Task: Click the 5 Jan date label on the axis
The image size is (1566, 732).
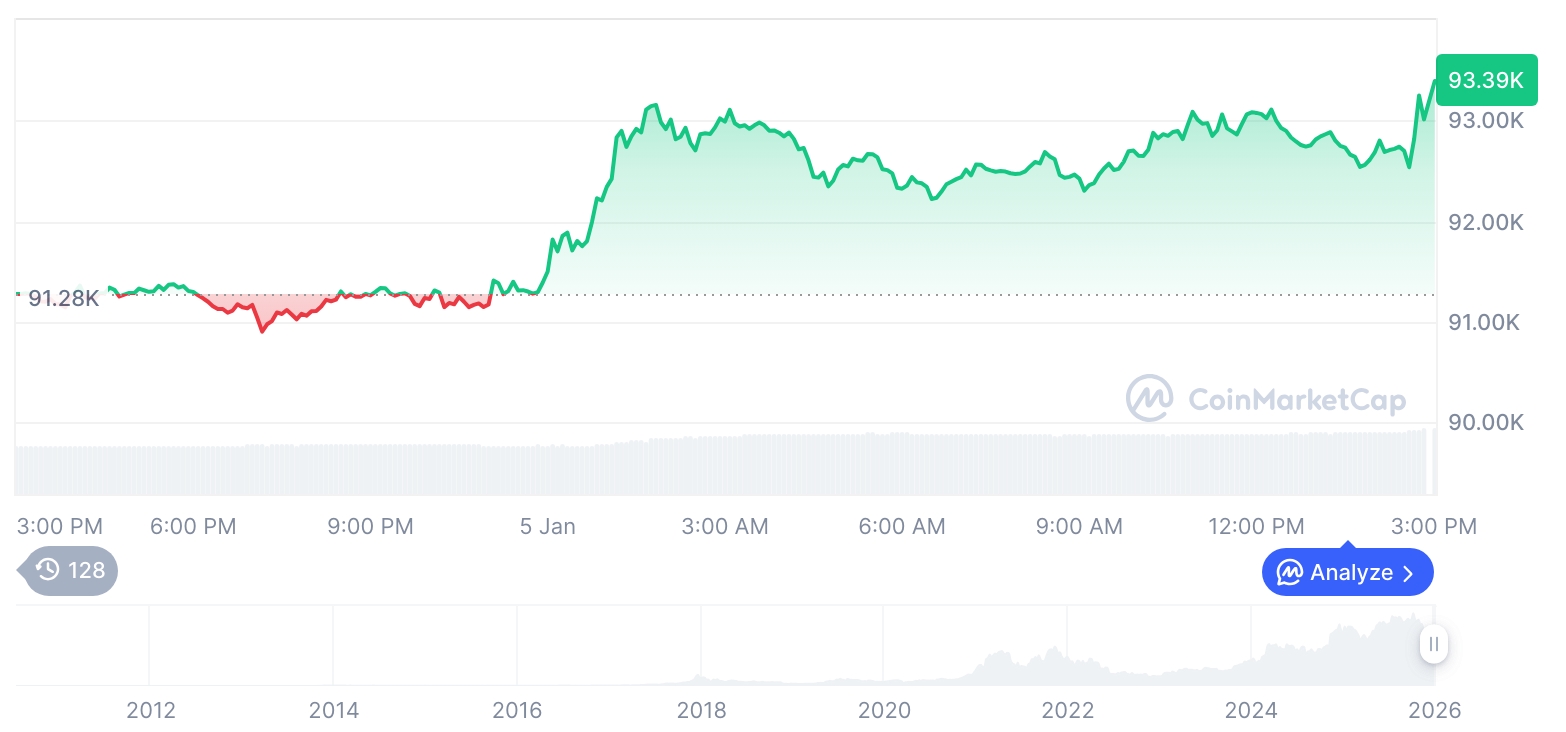Action: click(547, 526)
